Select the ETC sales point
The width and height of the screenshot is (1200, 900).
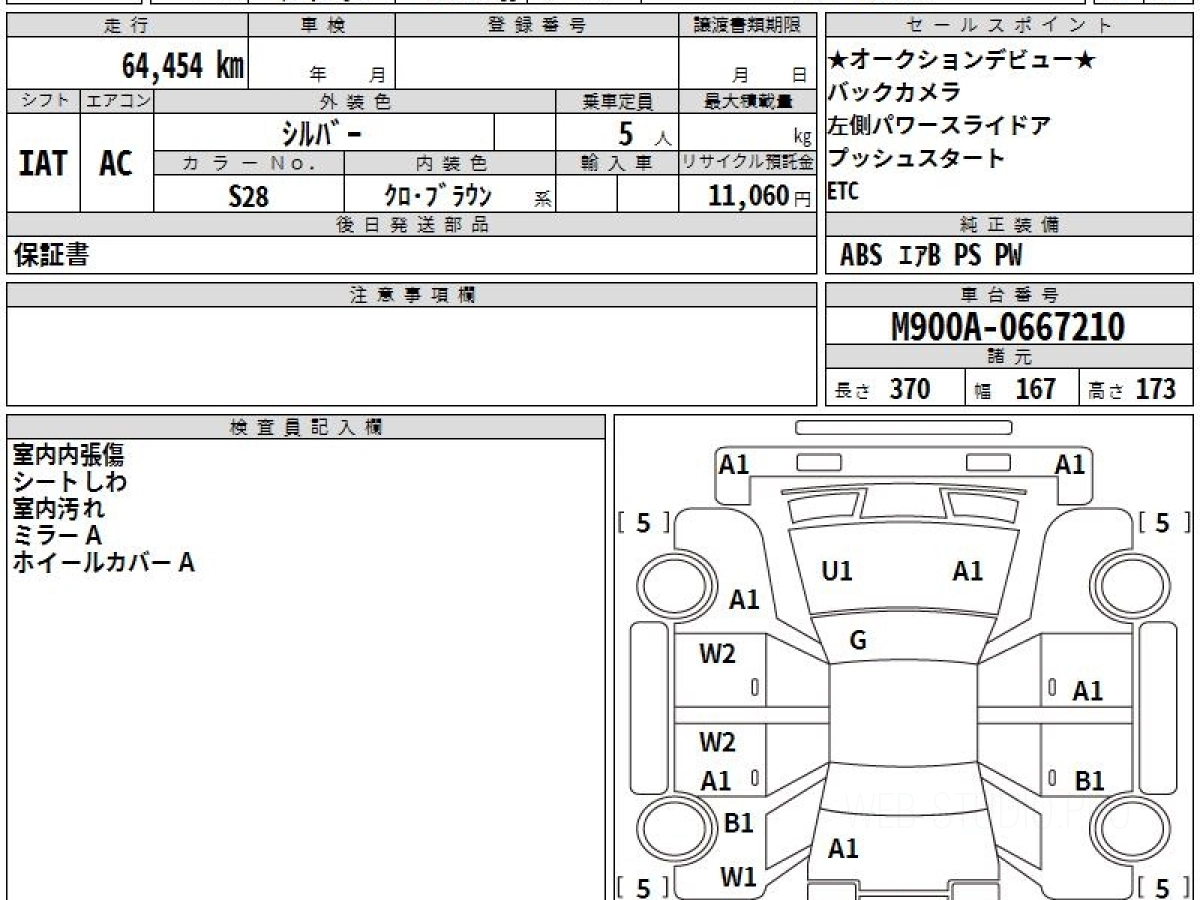click(843, 192)
